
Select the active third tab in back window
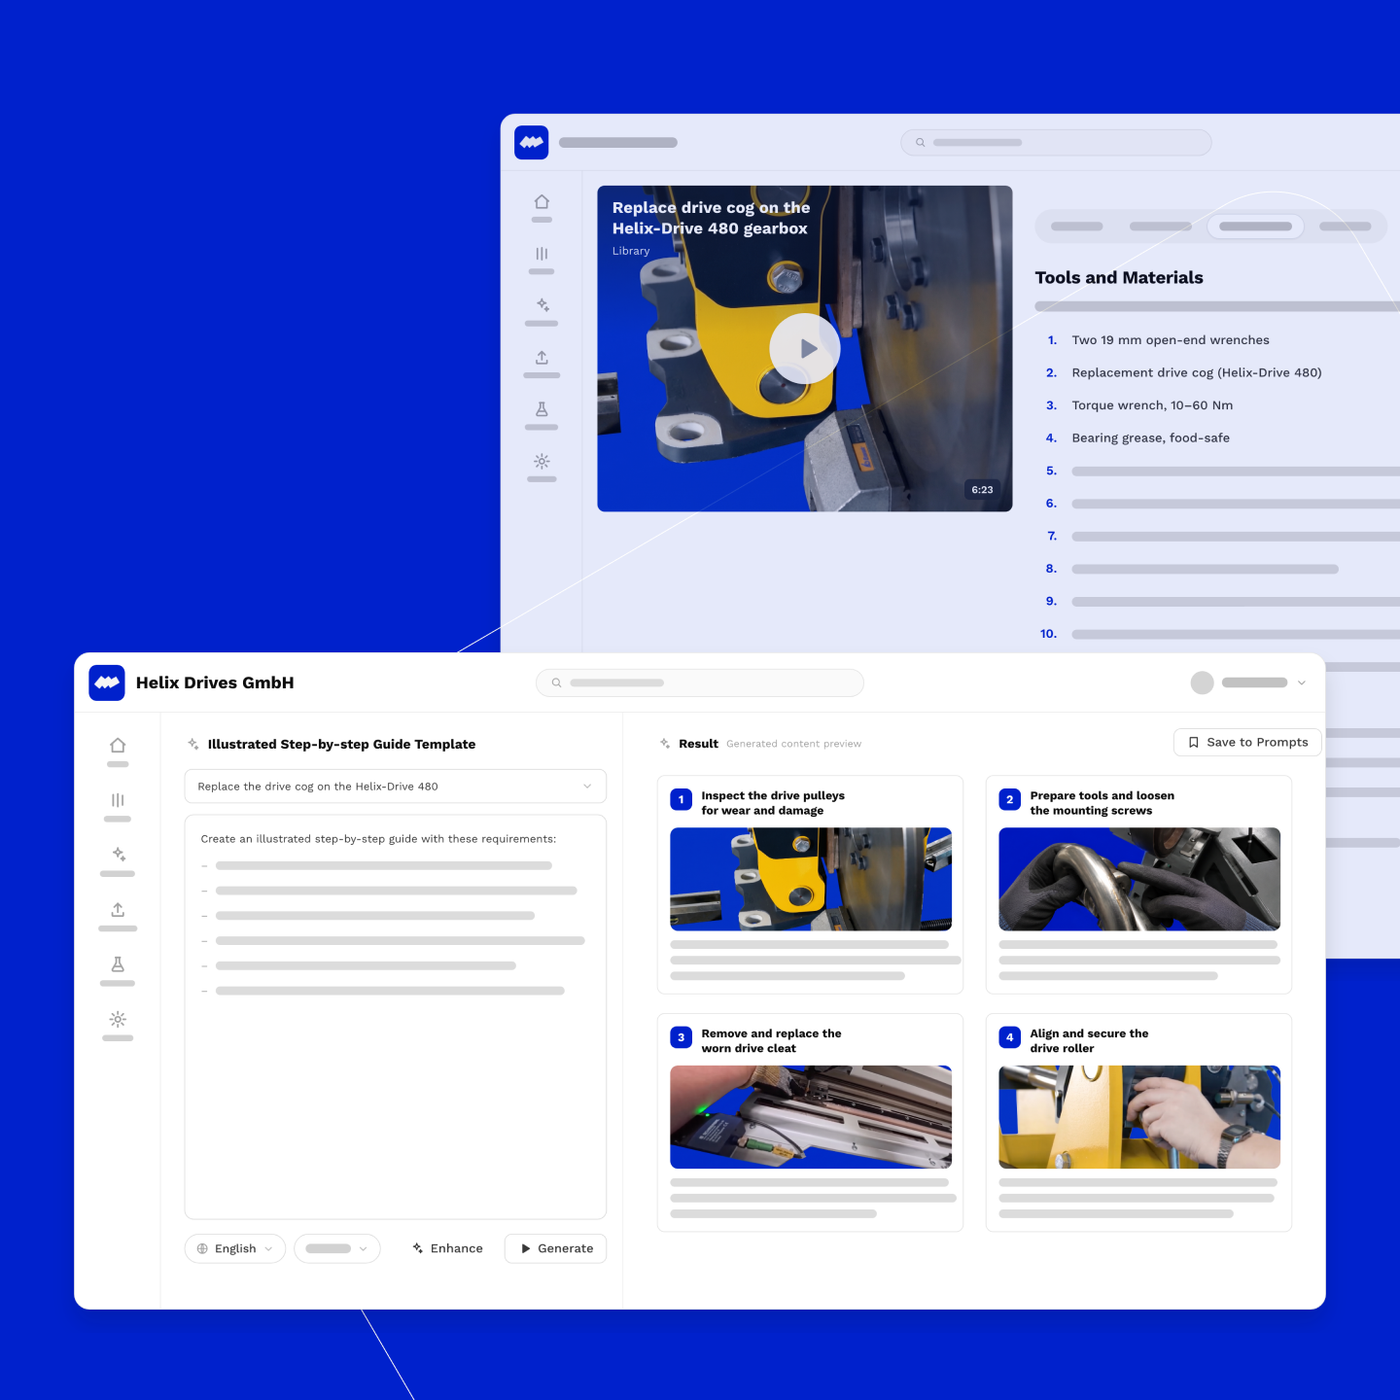[1255, 226]
